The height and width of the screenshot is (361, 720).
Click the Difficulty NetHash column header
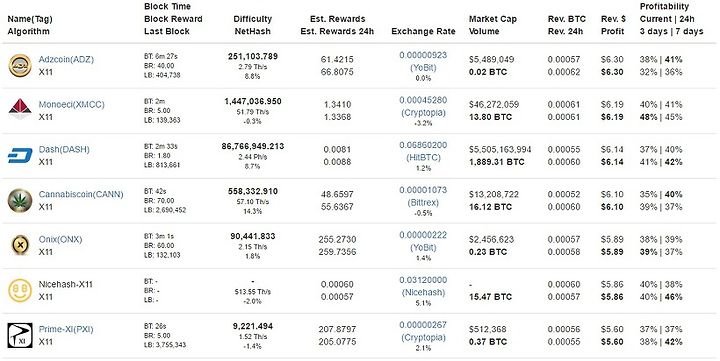tap(253, 25)
